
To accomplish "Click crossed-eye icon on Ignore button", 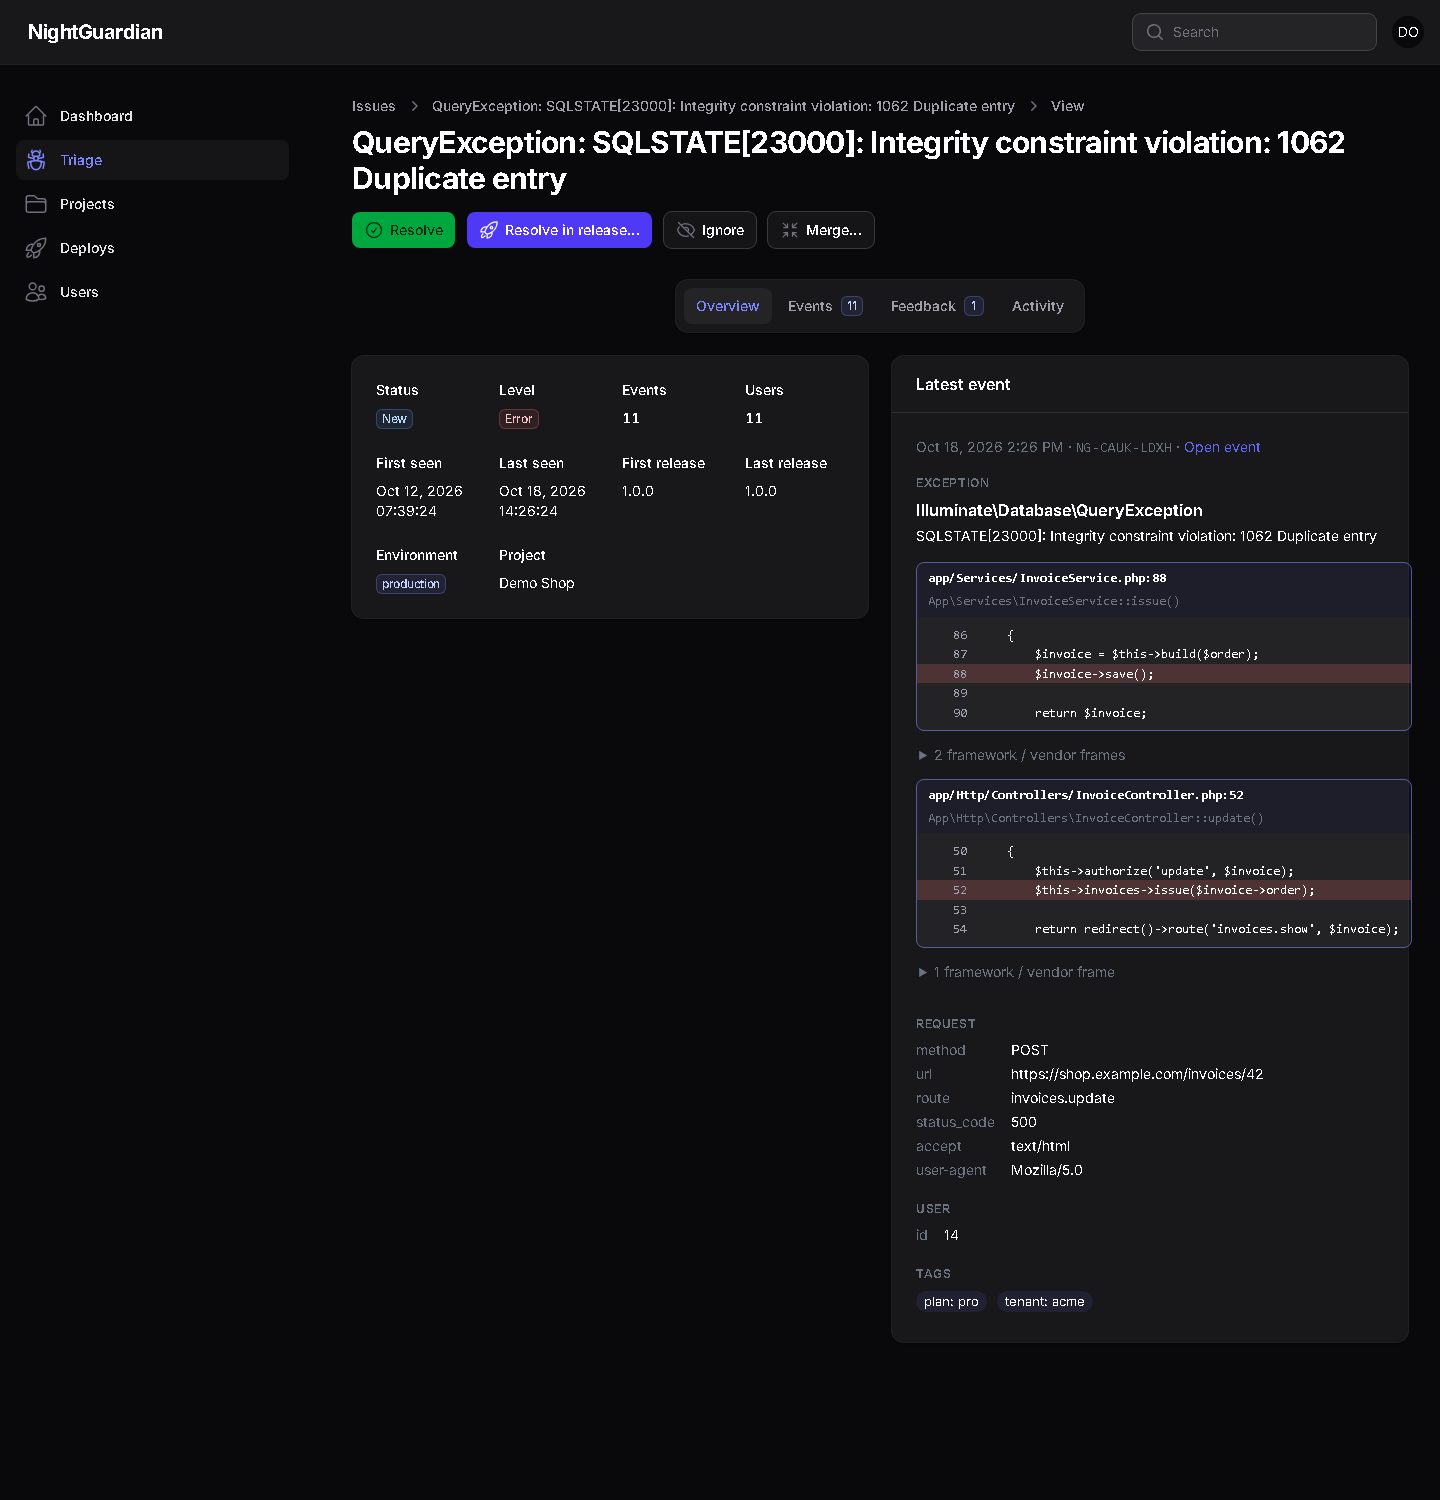I will coord(686,230).
